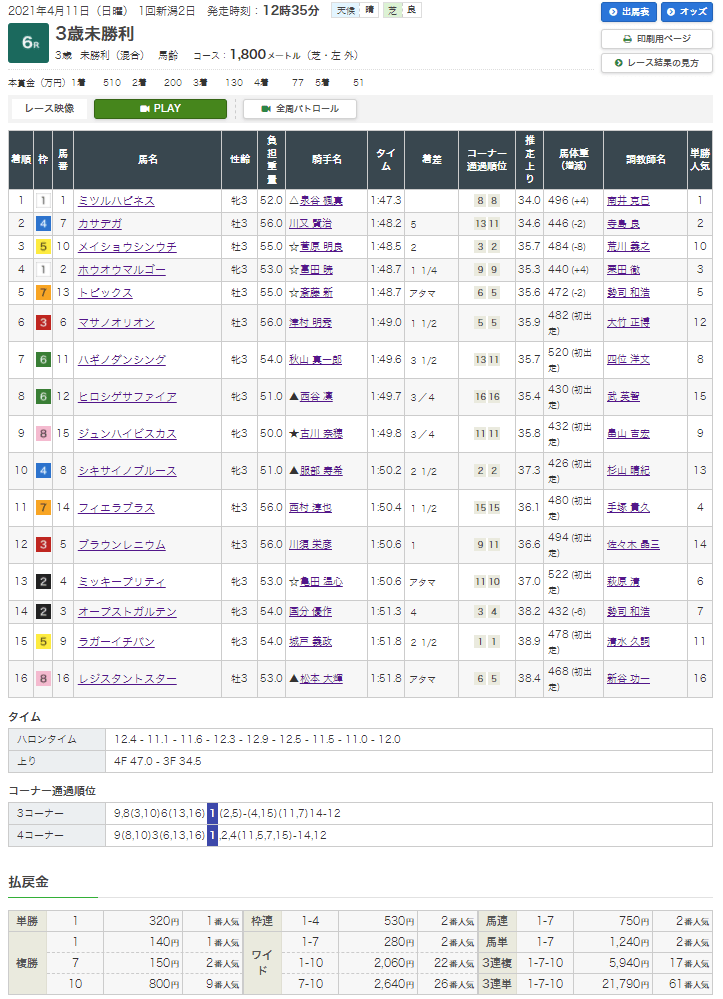Play the race video with the green PLAY button
The image size is (723, 999).
click(x=160, y=108)
